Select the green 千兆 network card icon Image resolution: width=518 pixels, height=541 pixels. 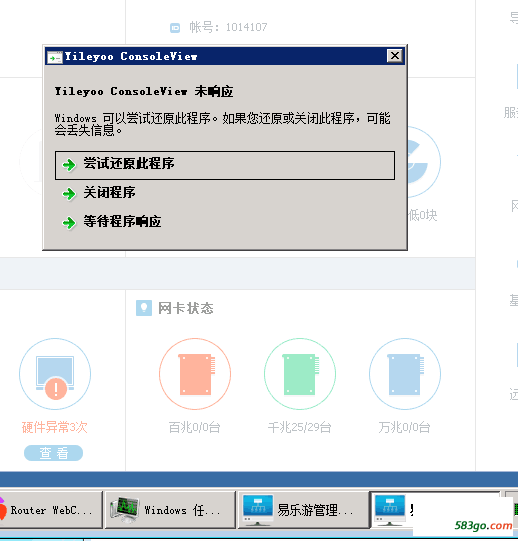[300, 374]
